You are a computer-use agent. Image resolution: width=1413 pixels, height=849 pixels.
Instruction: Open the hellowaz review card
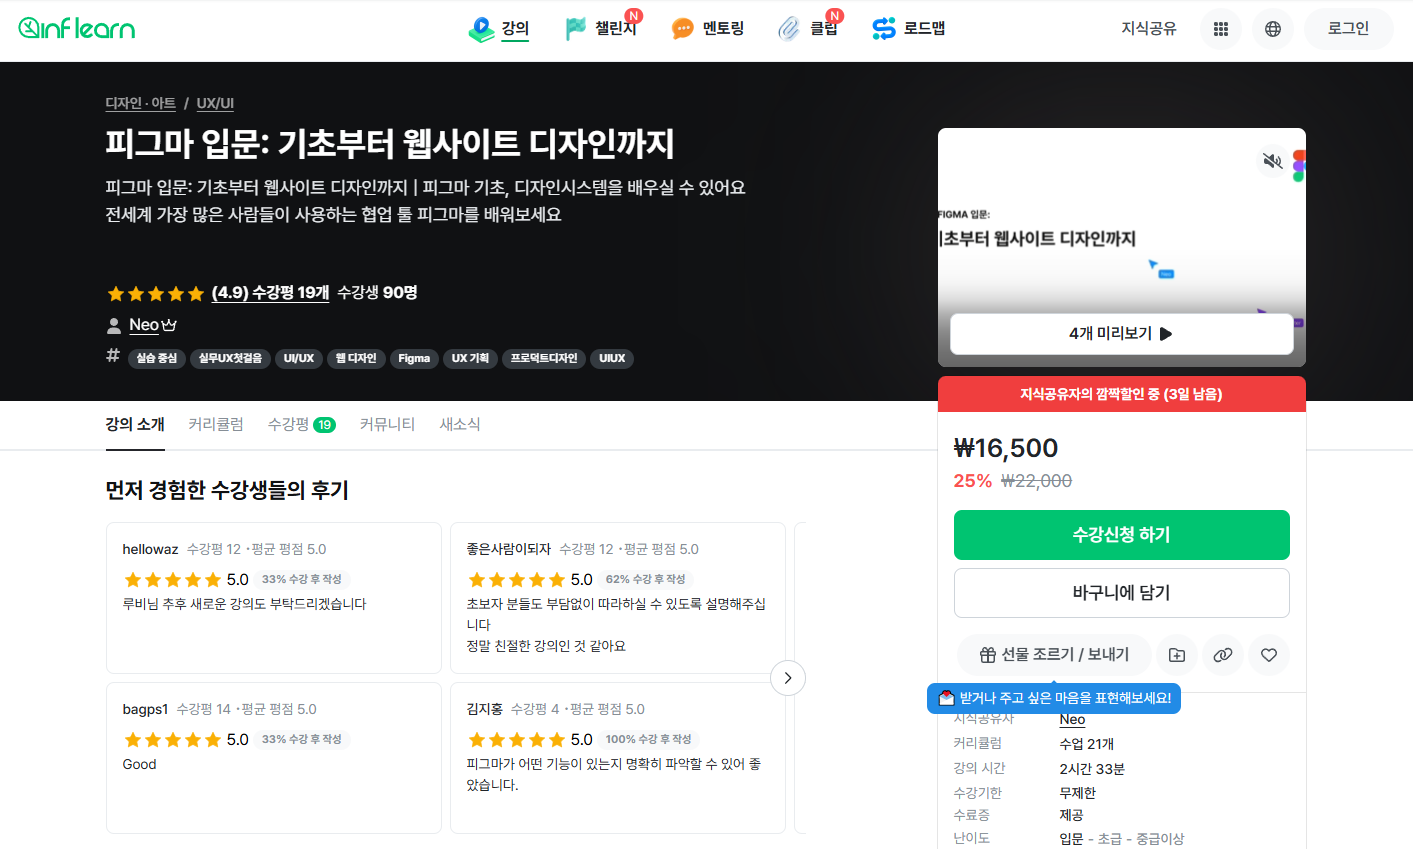[274, 598]
